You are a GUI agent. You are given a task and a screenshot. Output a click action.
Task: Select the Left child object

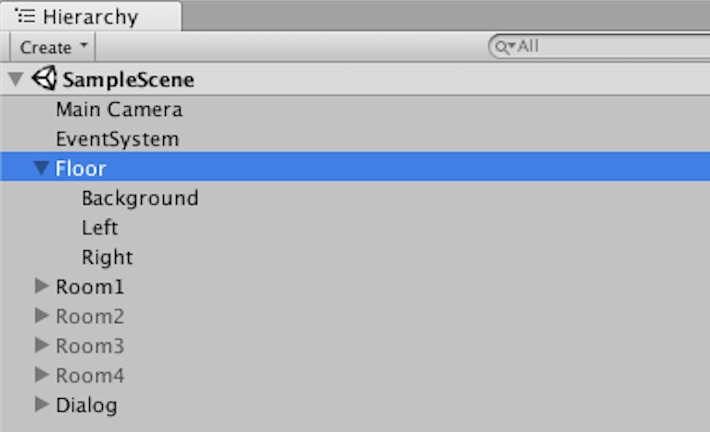click(x=100, y=228)
